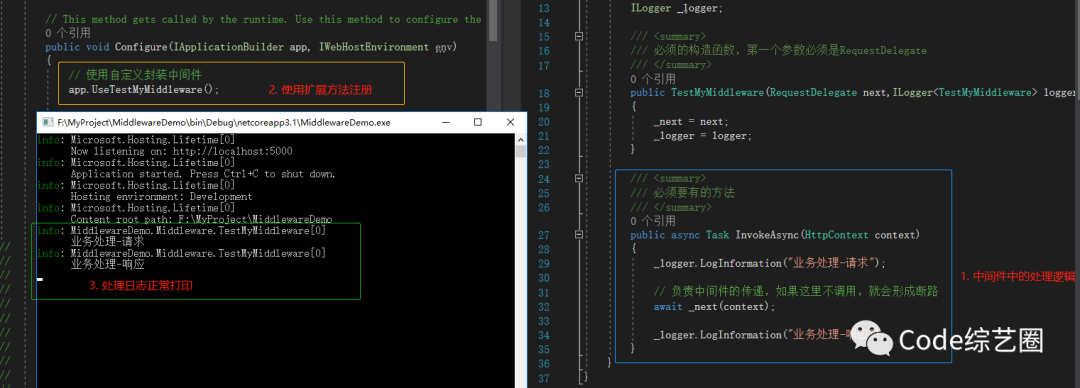Viewport: 1080px width, 388px height.
Task: Click the line app.UseTestMyMiddleware();
Action: click(144, 90)
